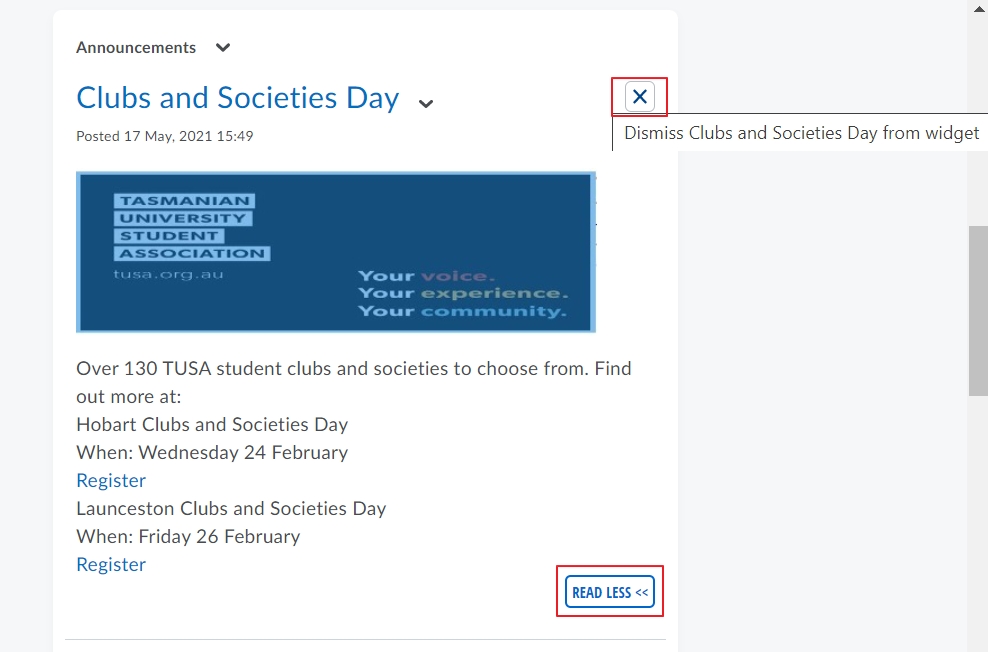The height and width of the screenshot is (652, 988).
Task: Open the Clubs and Societies Day announcement title
Action: [238, 98]
